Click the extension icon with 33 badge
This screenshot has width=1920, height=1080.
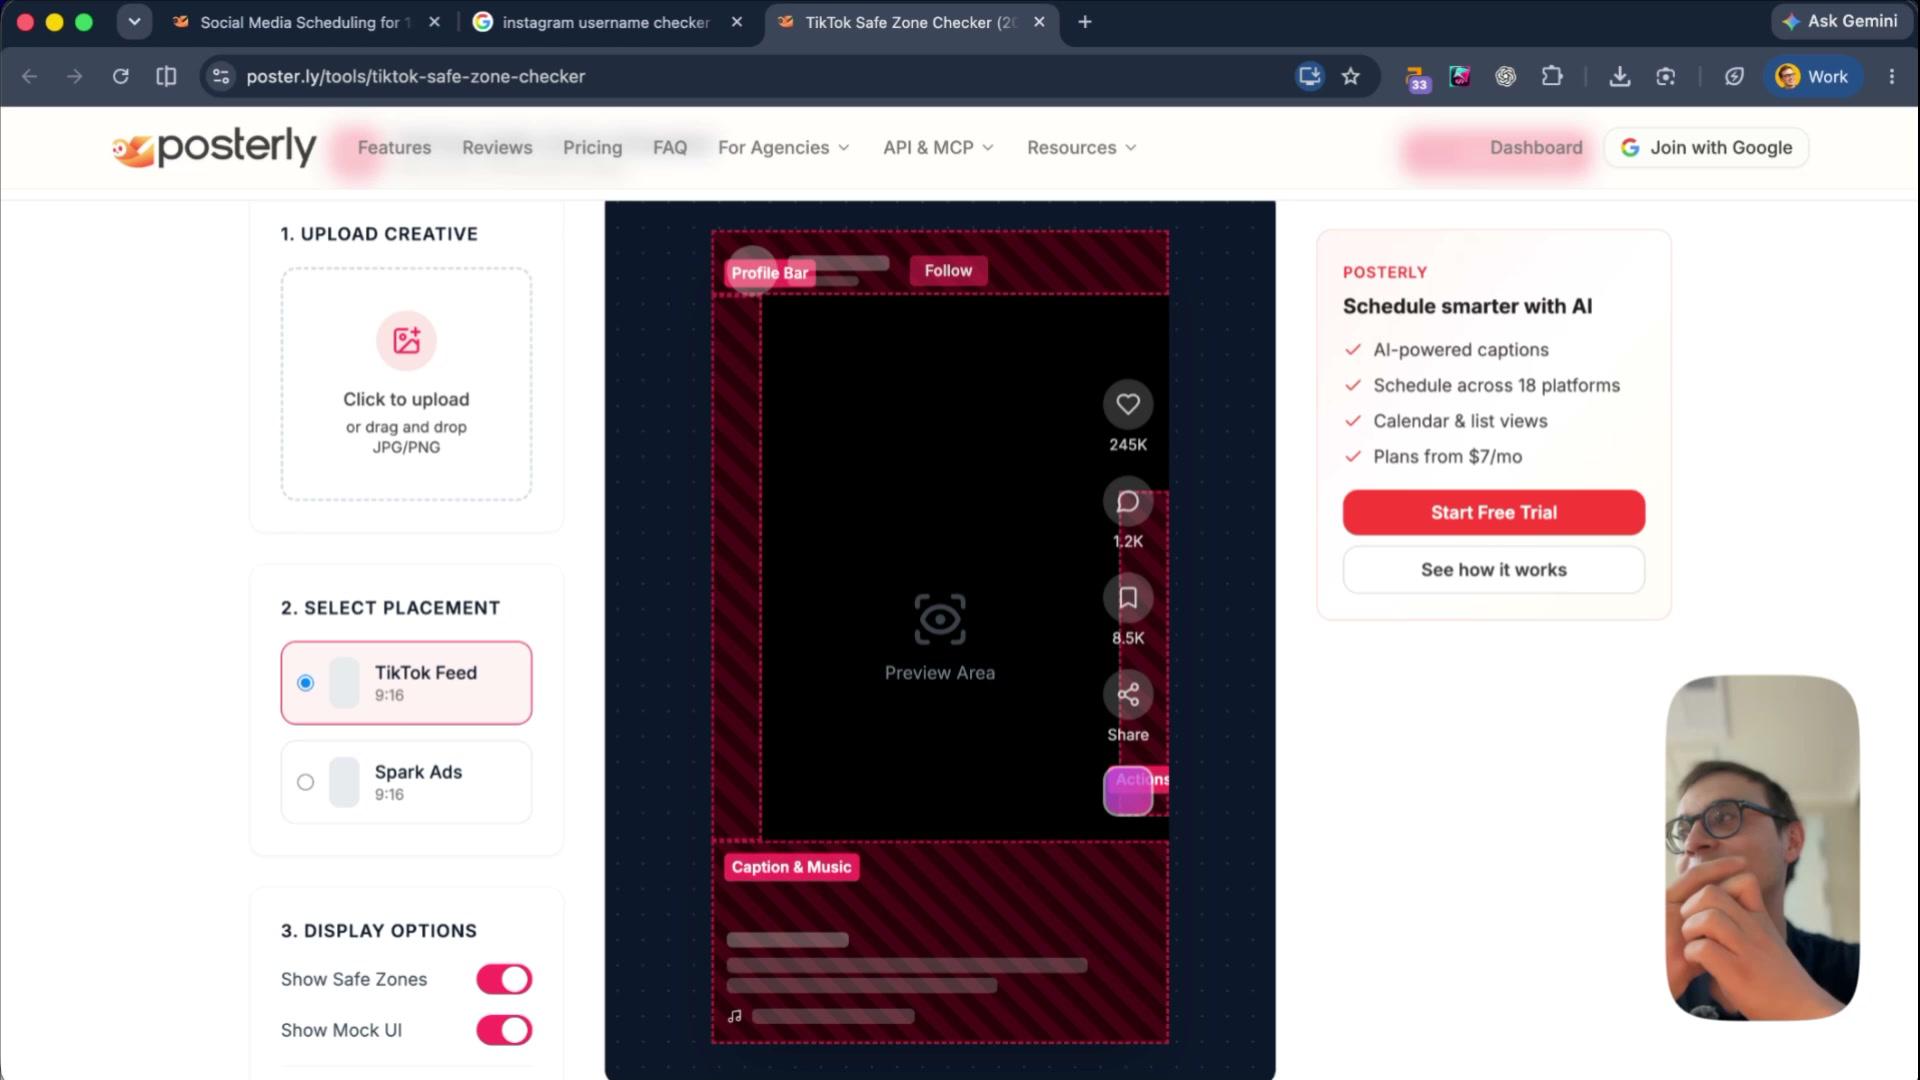point(1416,78)
